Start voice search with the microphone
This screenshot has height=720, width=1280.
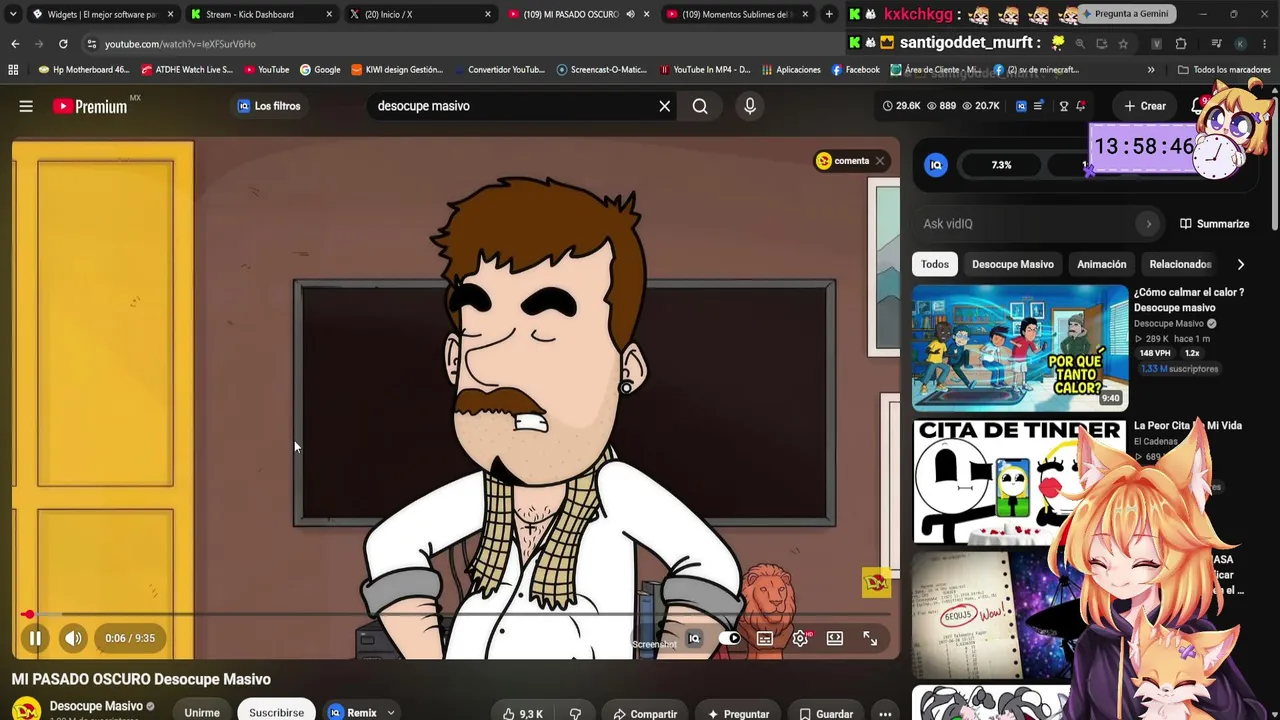[x=750, y=106]
